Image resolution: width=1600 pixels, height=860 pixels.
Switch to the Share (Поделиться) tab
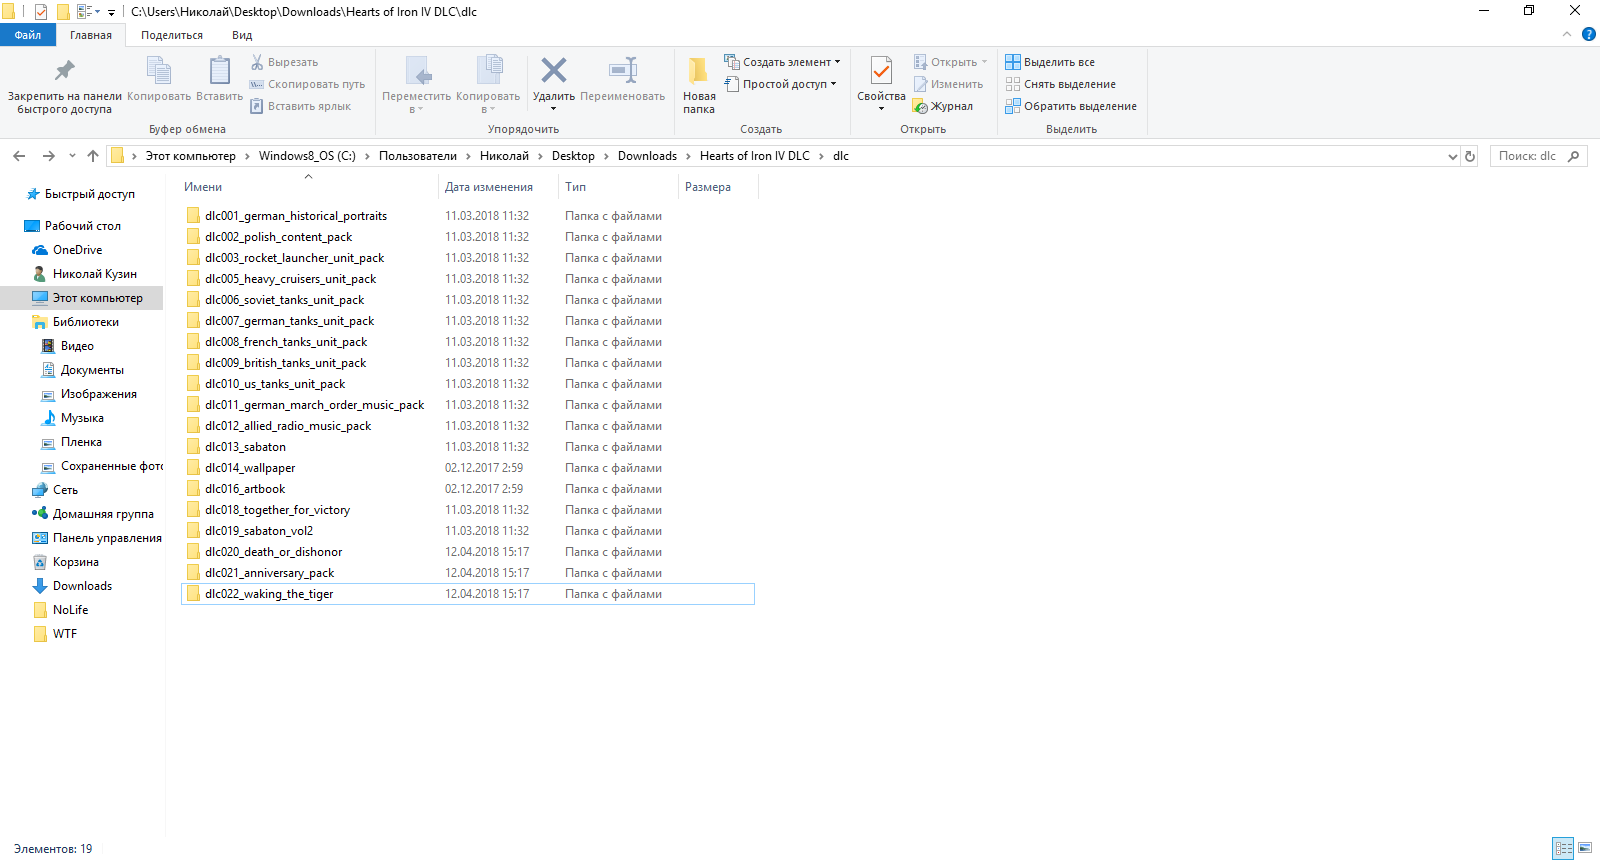pyautogui.click(x=172, y=35)
